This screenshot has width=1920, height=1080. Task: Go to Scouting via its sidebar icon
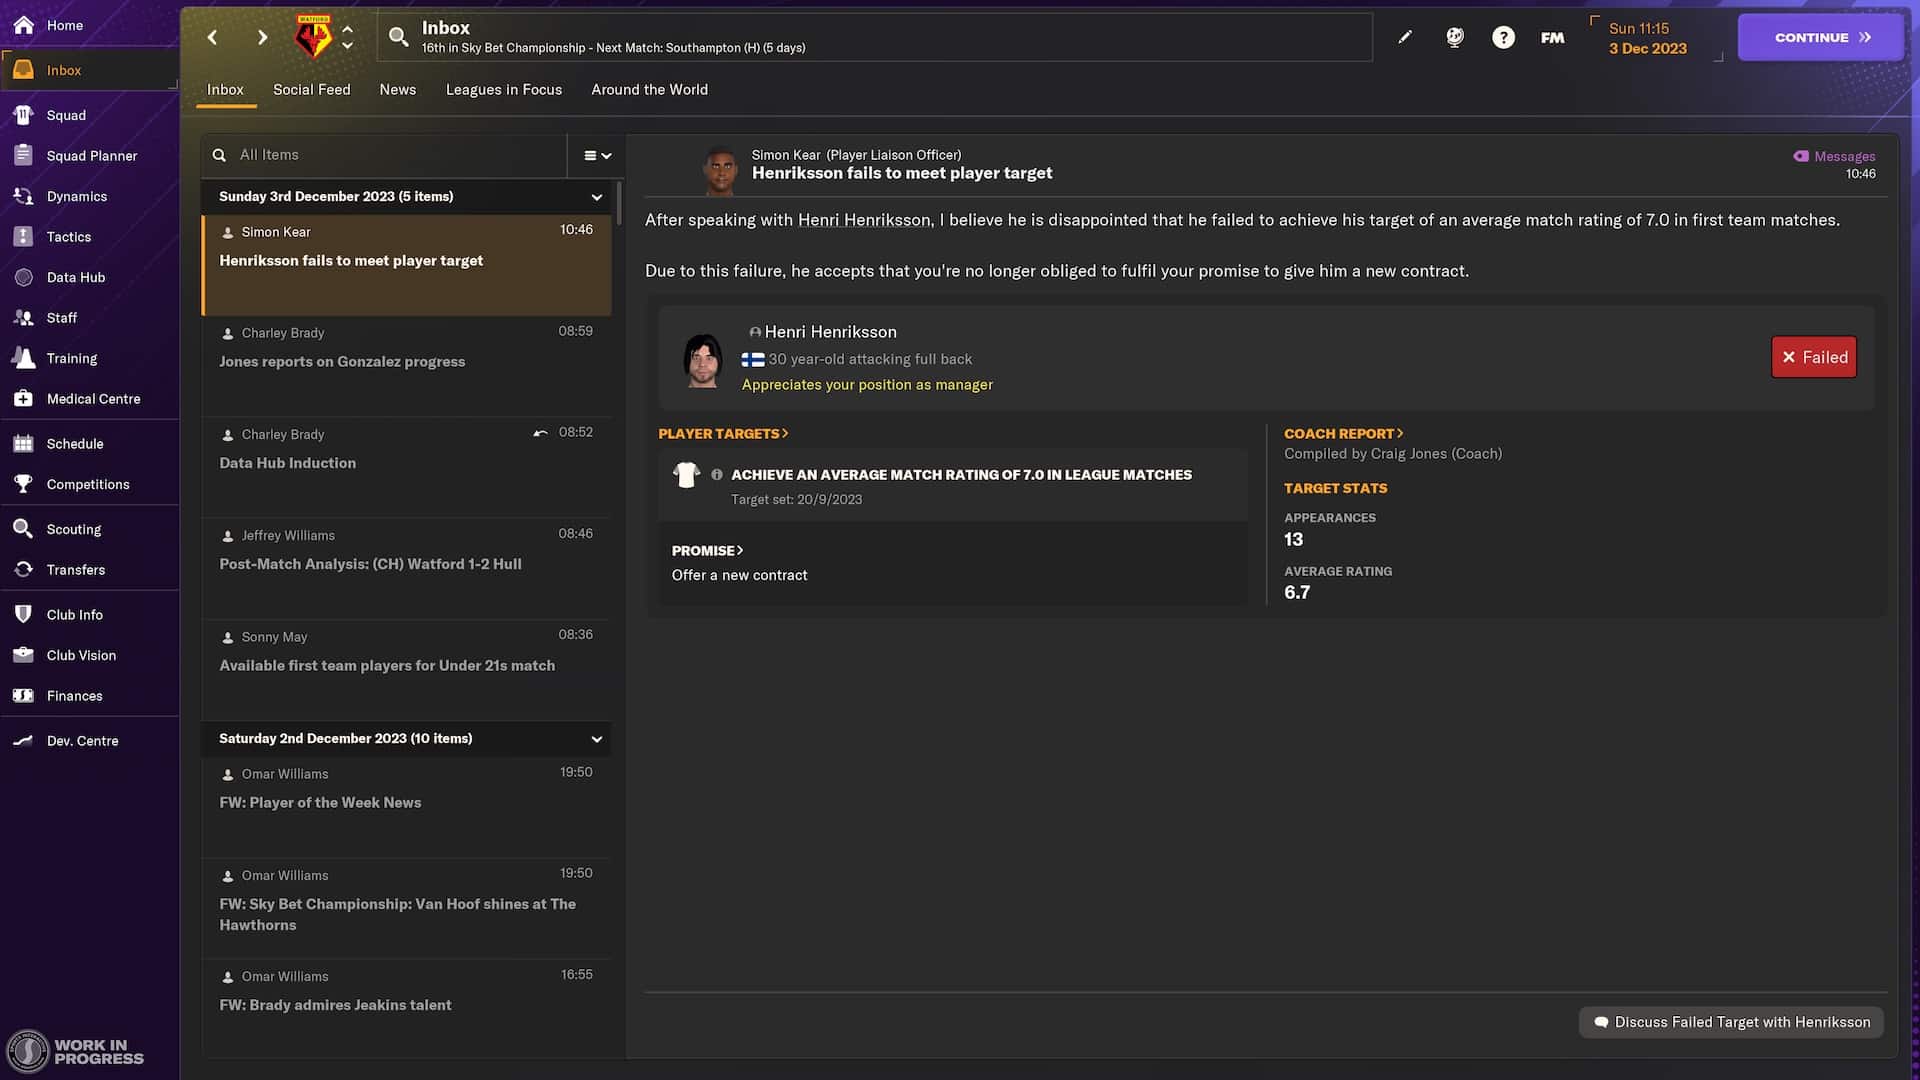click(23, 529)
